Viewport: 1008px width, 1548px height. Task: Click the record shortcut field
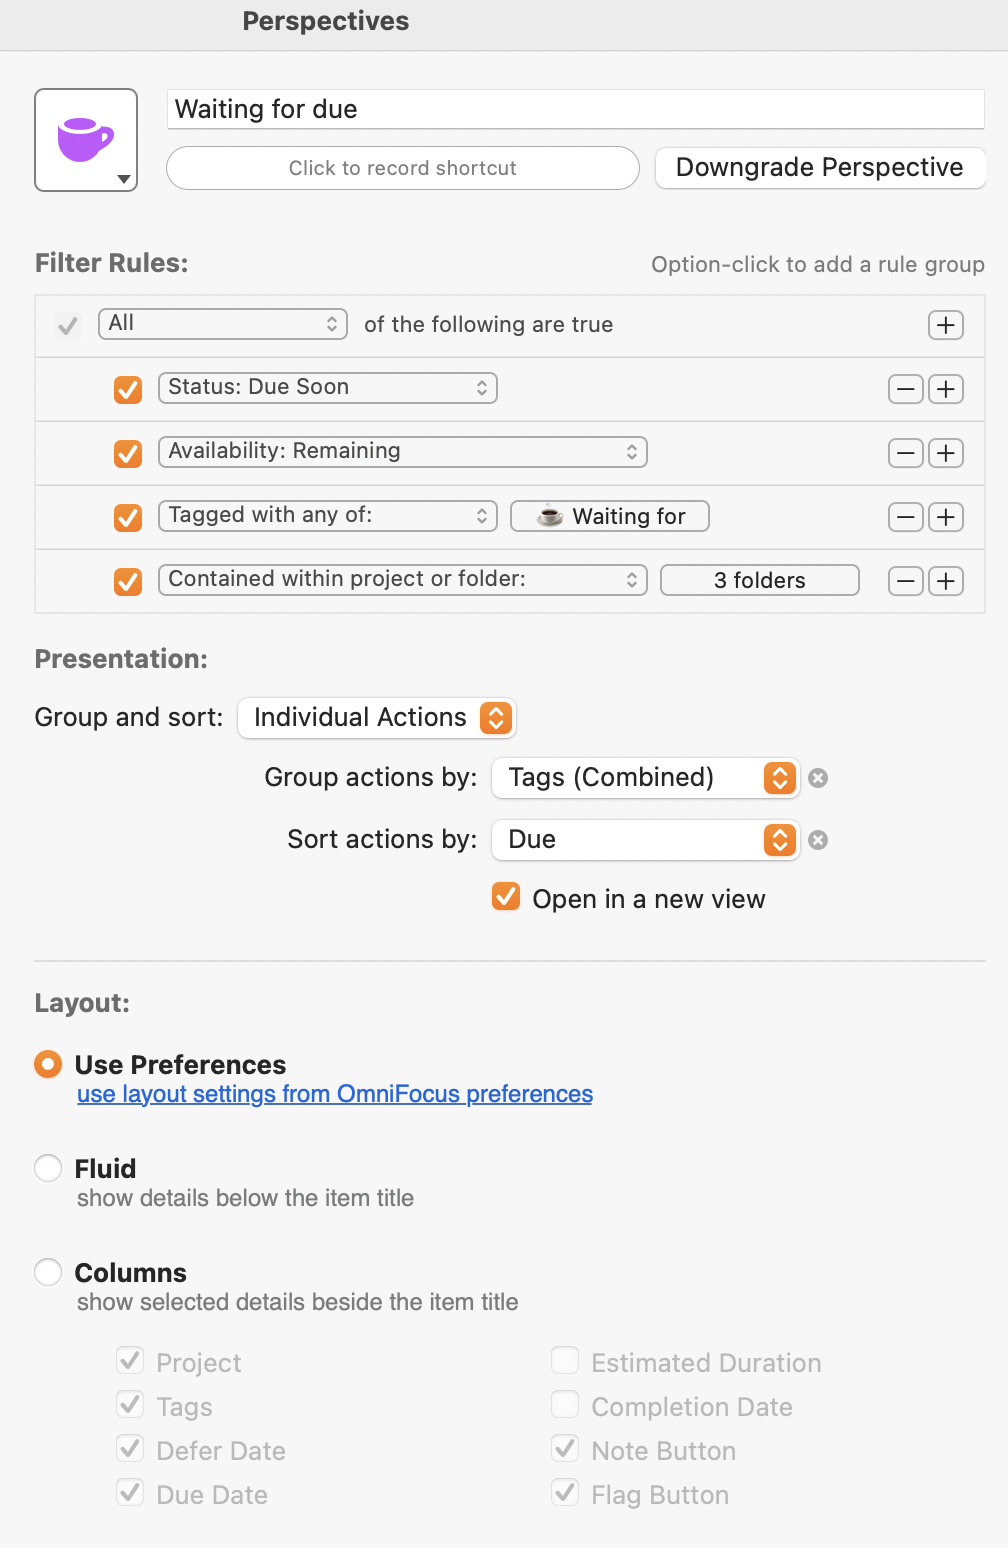(402, 168)
